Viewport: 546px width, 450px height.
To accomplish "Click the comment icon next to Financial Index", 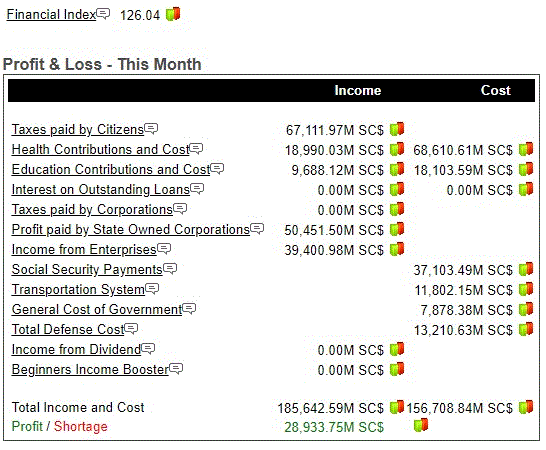I will point(103,14).
